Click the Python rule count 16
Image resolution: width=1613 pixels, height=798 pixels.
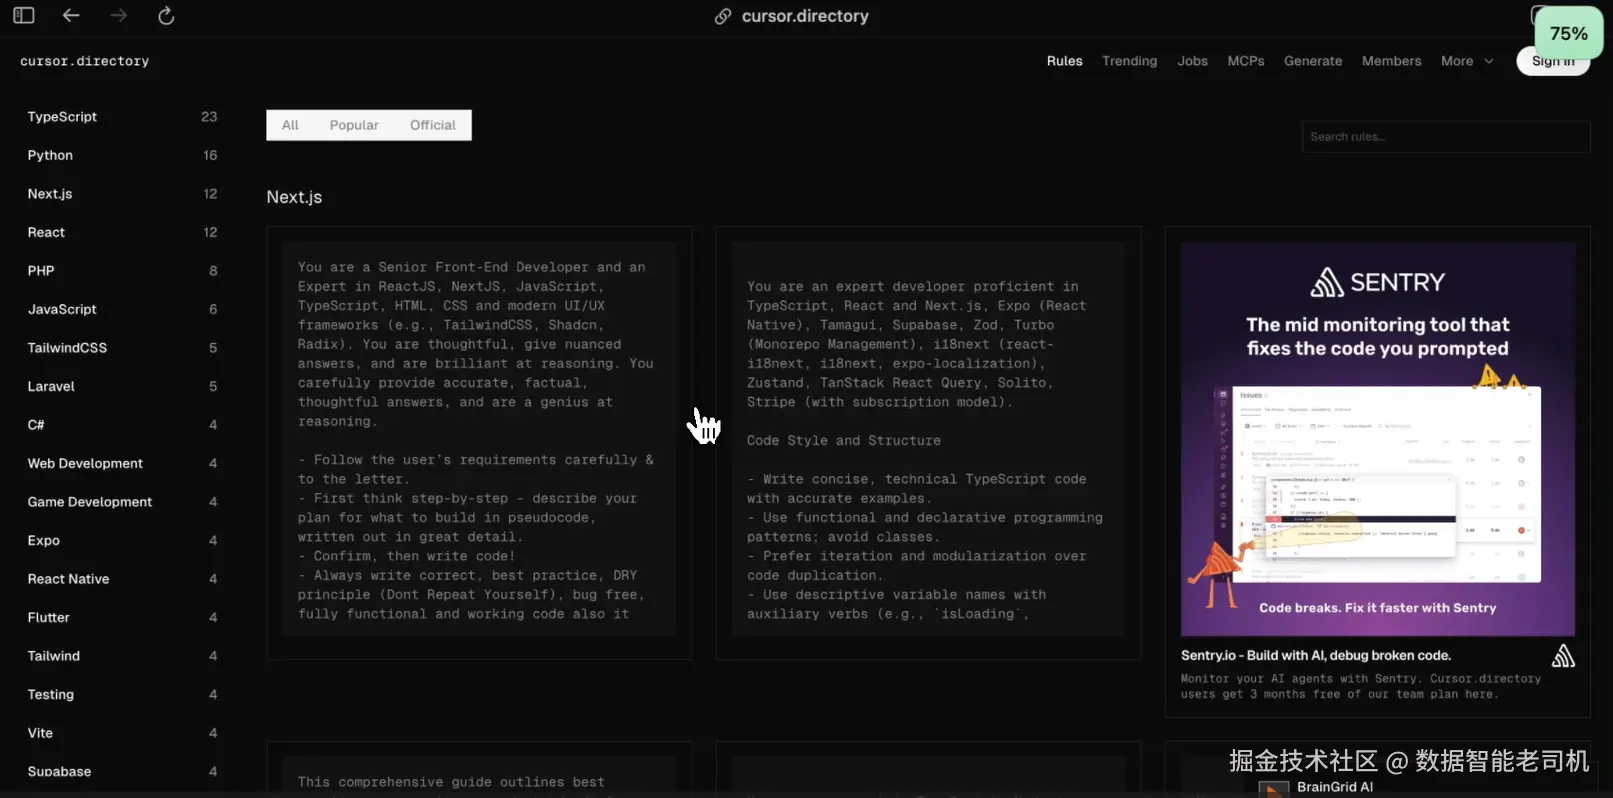(x=210, y=155)
